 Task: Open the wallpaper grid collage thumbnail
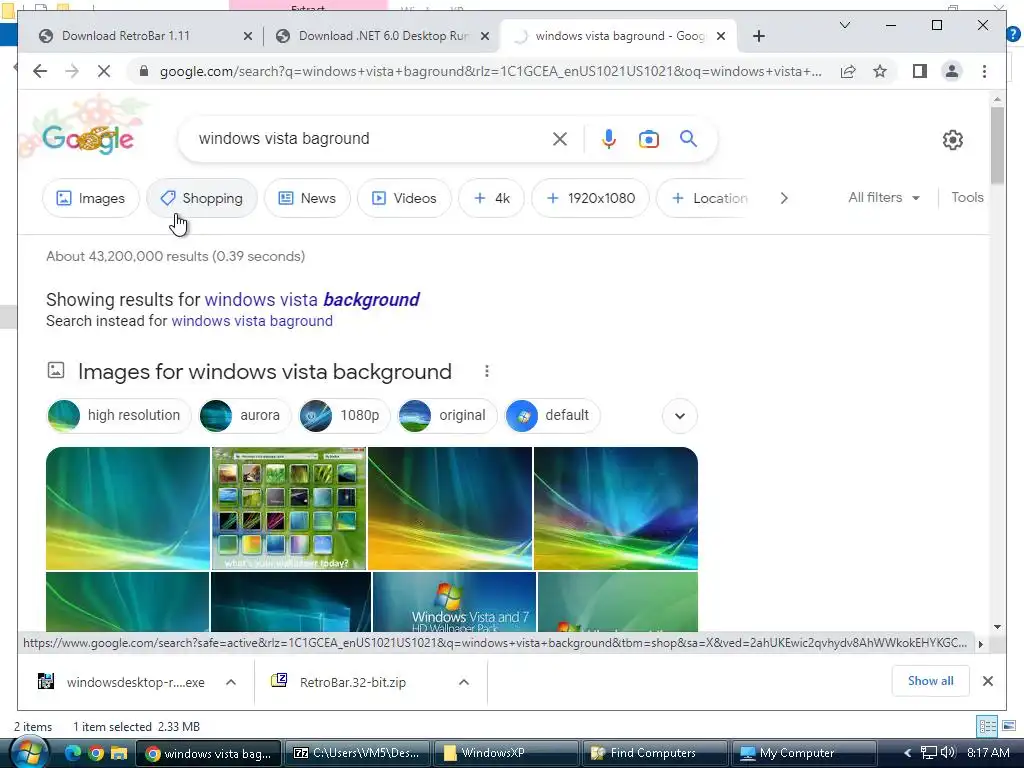(289, 508)
